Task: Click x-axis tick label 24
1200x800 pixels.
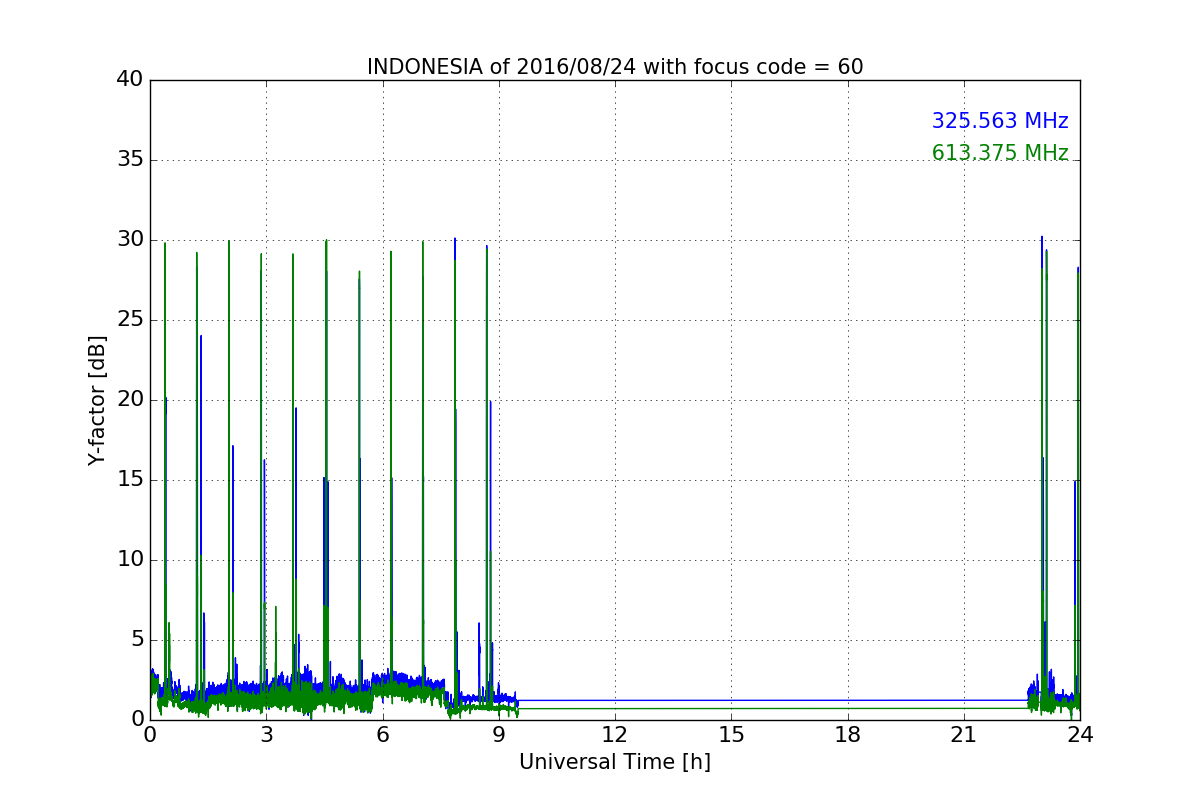Action: [x=1080, y=734]
